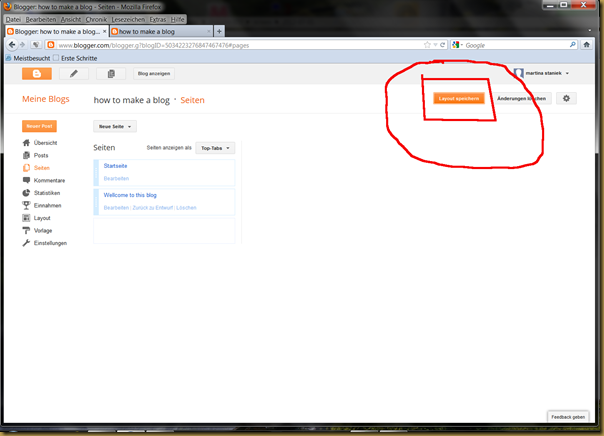Viewport: 604px width, 436px height.
Task: Click the URL address bar
Action: pyautogui.click(x=239, y=45)
